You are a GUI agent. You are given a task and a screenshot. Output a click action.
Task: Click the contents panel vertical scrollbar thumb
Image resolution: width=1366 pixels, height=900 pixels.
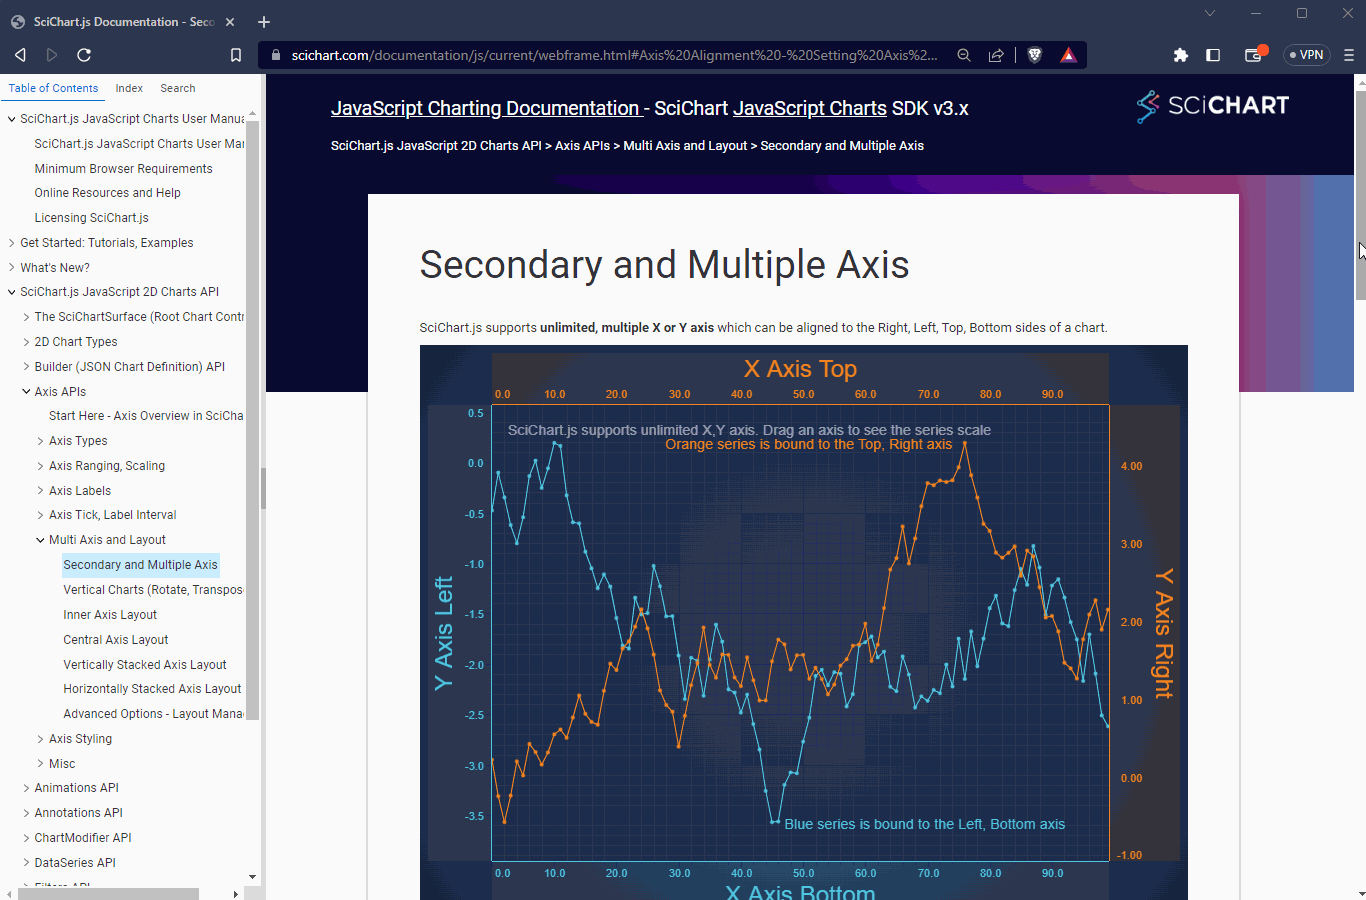252,419
